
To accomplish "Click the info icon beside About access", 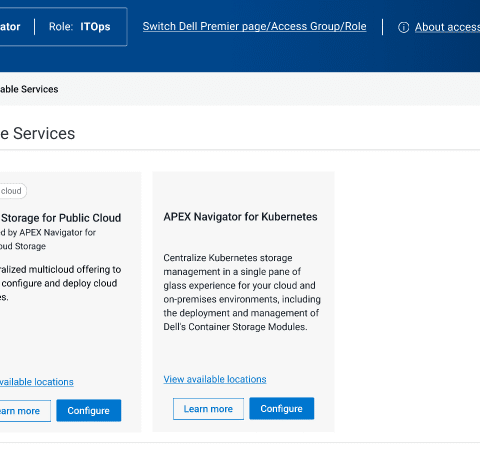I will (403, 27).
